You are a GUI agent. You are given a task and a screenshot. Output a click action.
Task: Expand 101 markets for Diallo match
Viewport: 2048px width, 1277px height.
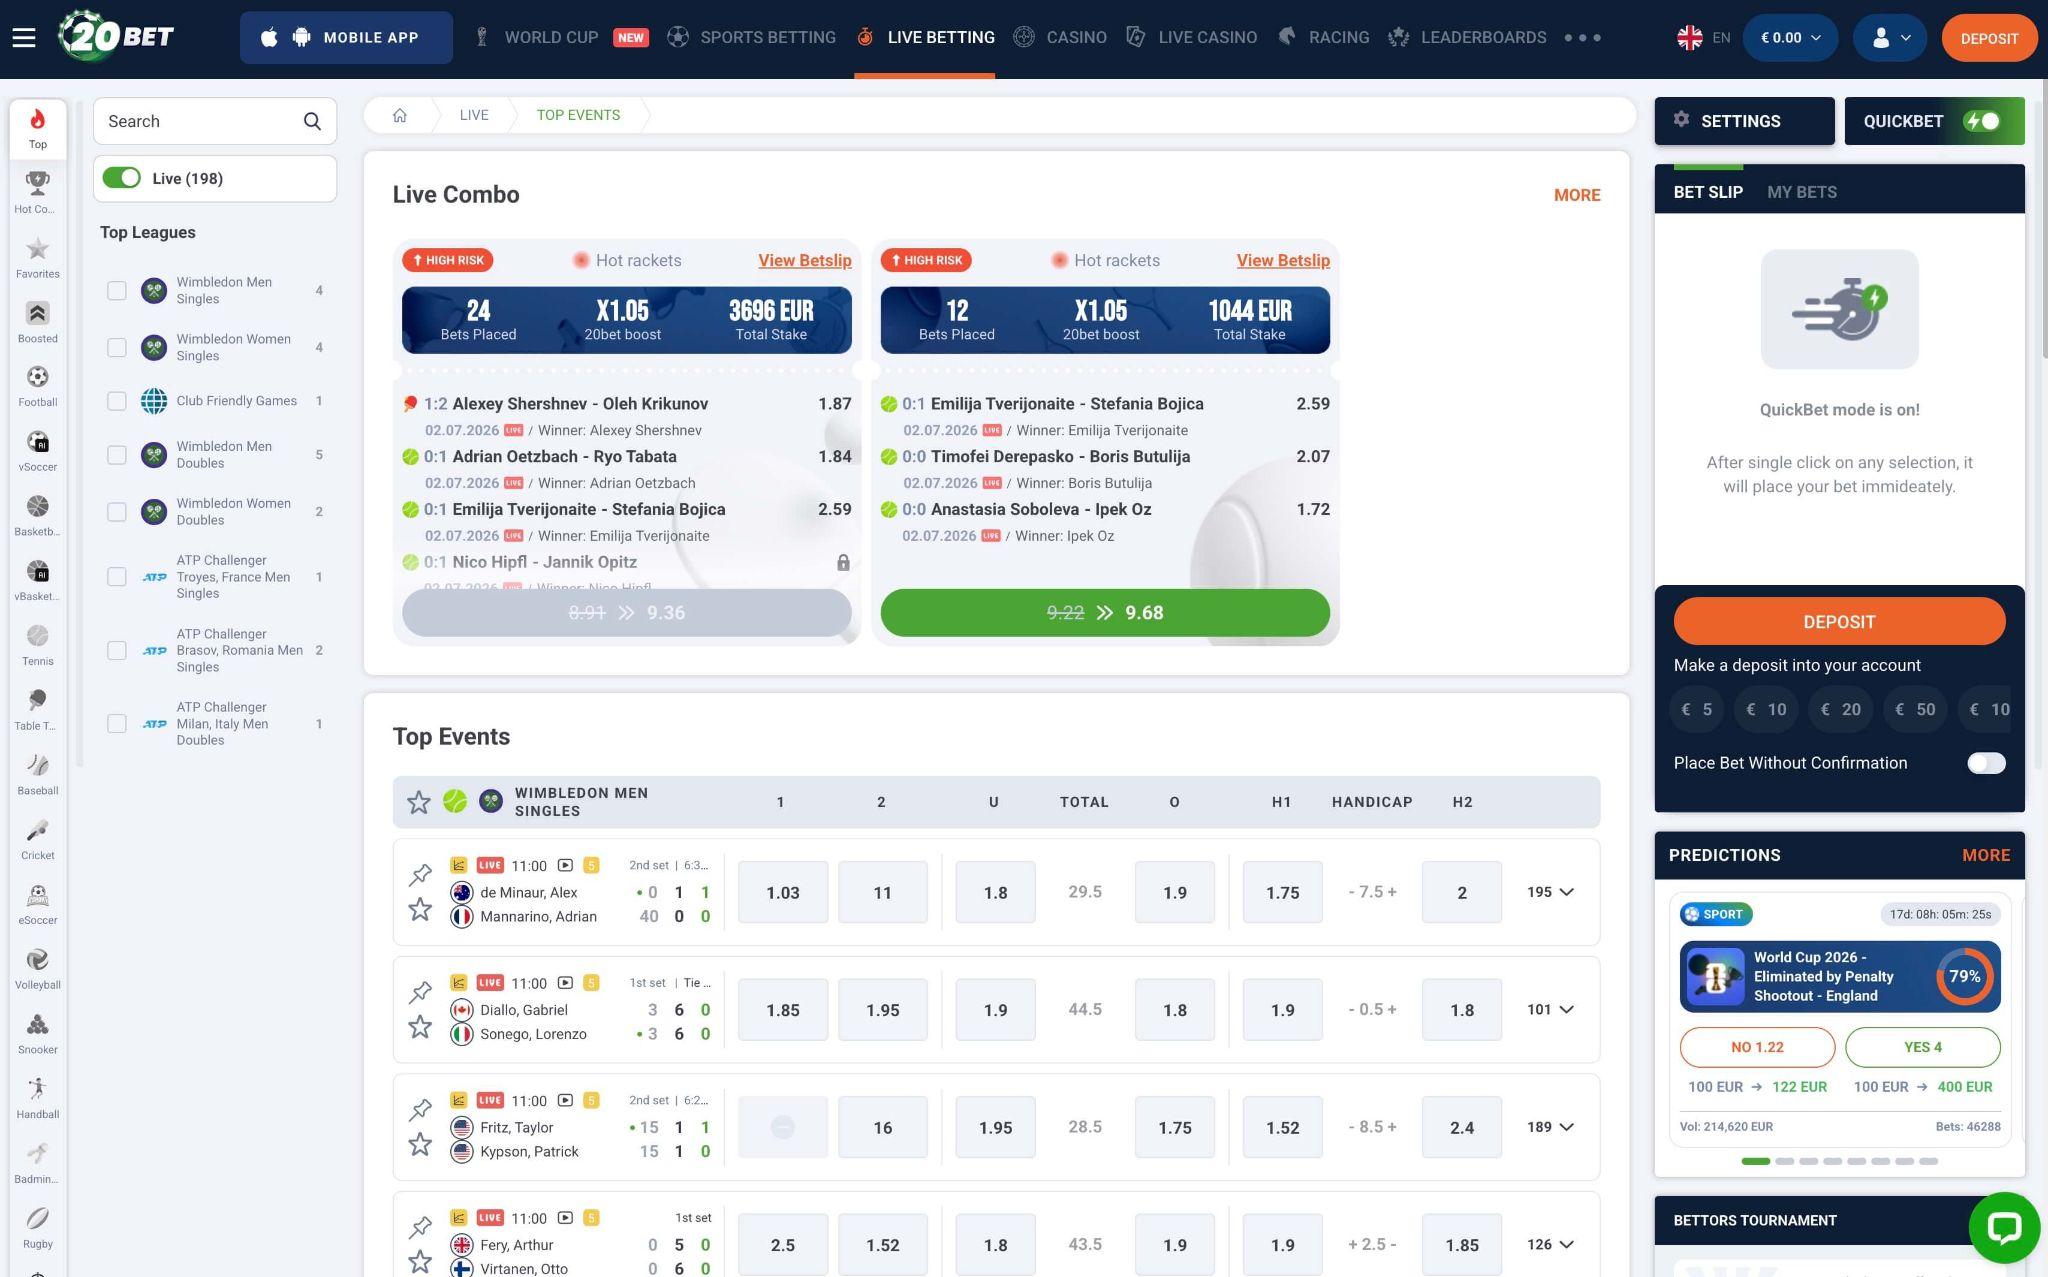point(1550,1009)
